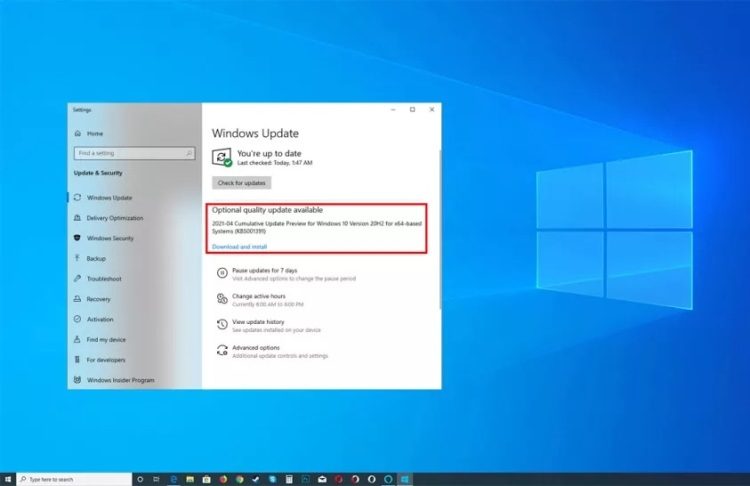Image resolution: width=750 pixels, height=486 pixels.
Task: Select For developers in the sidebar
Action: coord(105,360)
